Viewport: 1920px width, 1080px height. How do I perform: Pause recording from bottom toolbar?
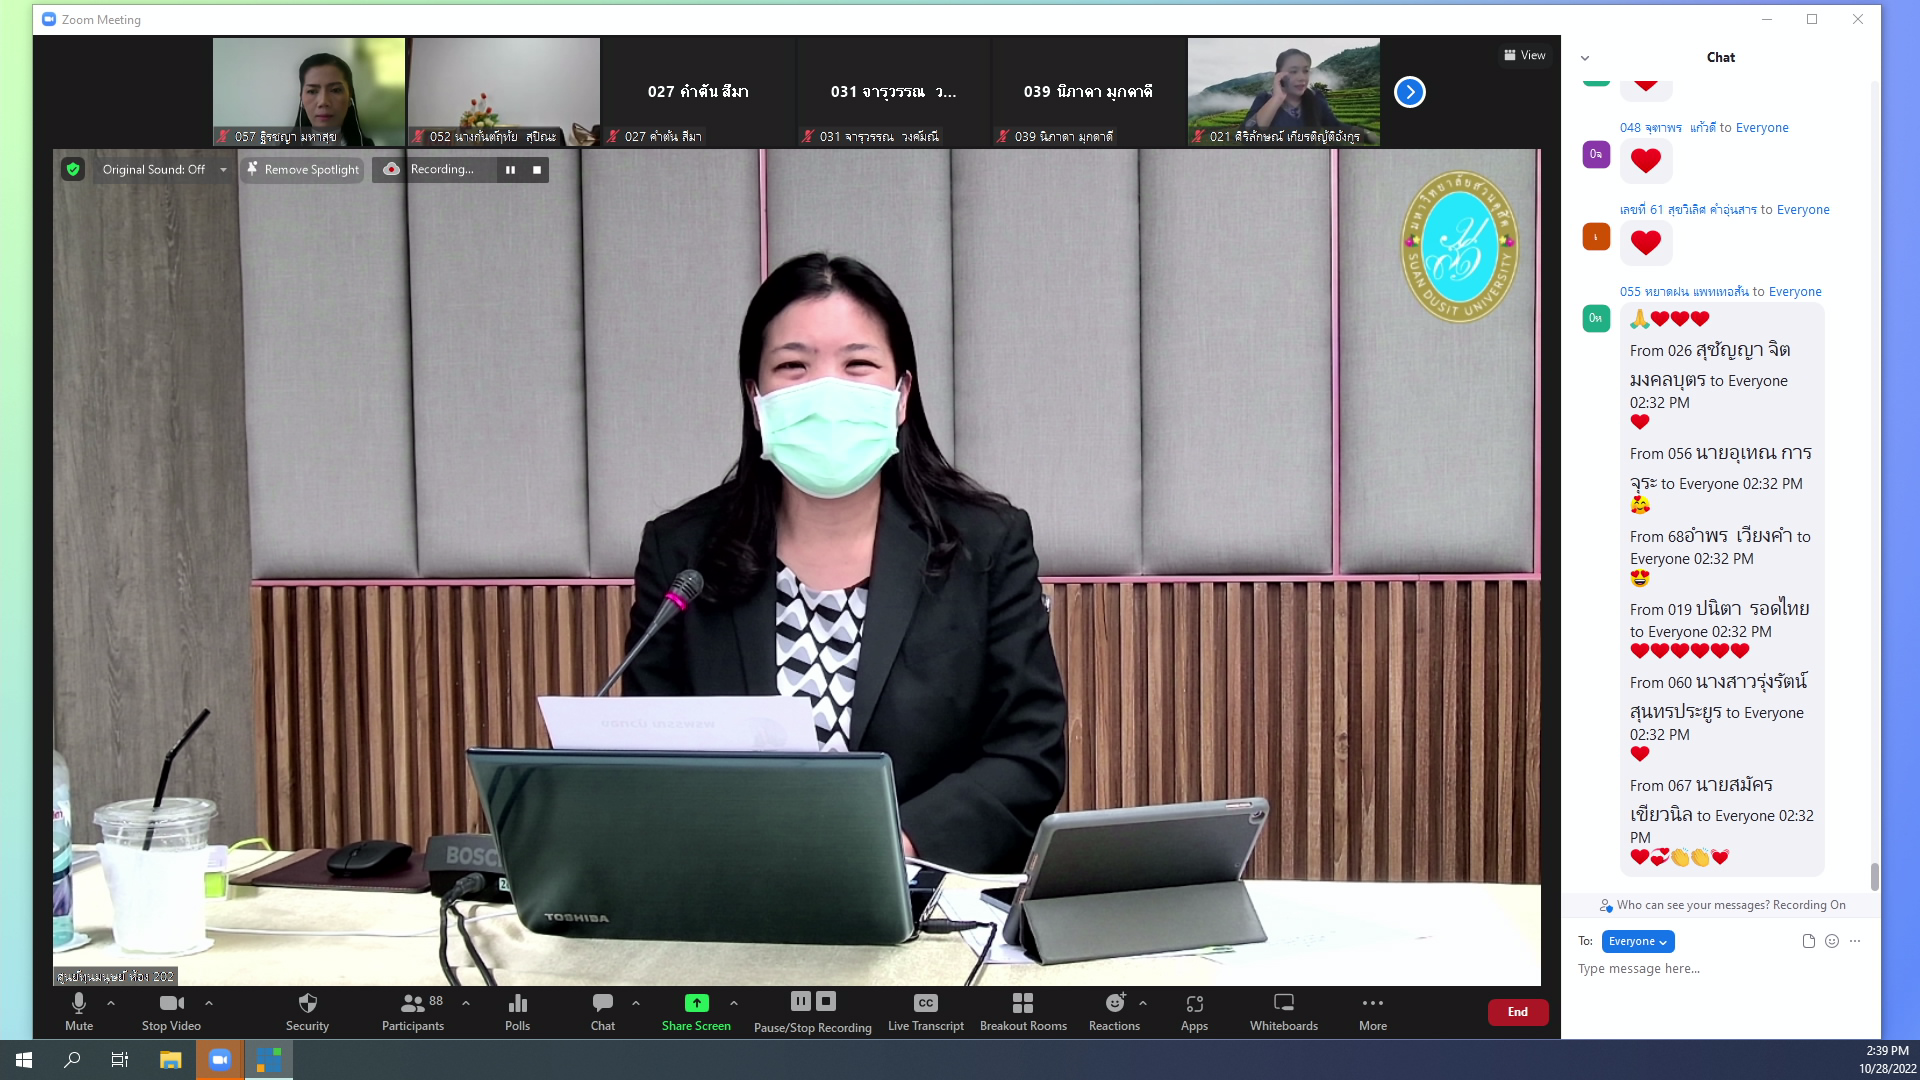[x=801, y=1001]
